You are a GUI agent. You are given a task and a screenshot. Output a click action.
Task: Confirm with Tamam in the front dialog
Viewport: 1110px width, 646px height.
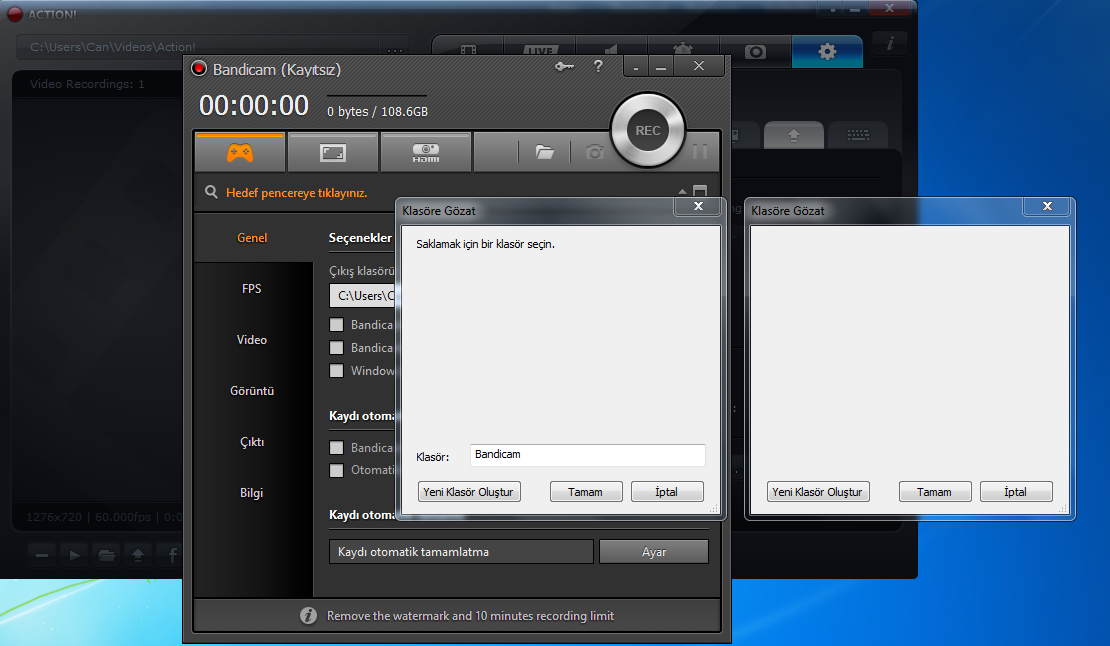coord(586,492)
